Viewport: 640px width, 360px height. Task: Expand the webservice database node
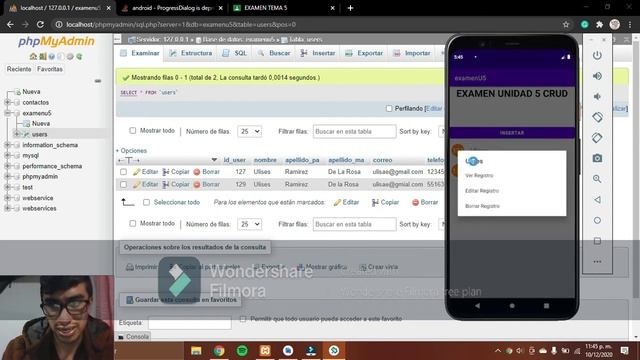coord(7,198)
